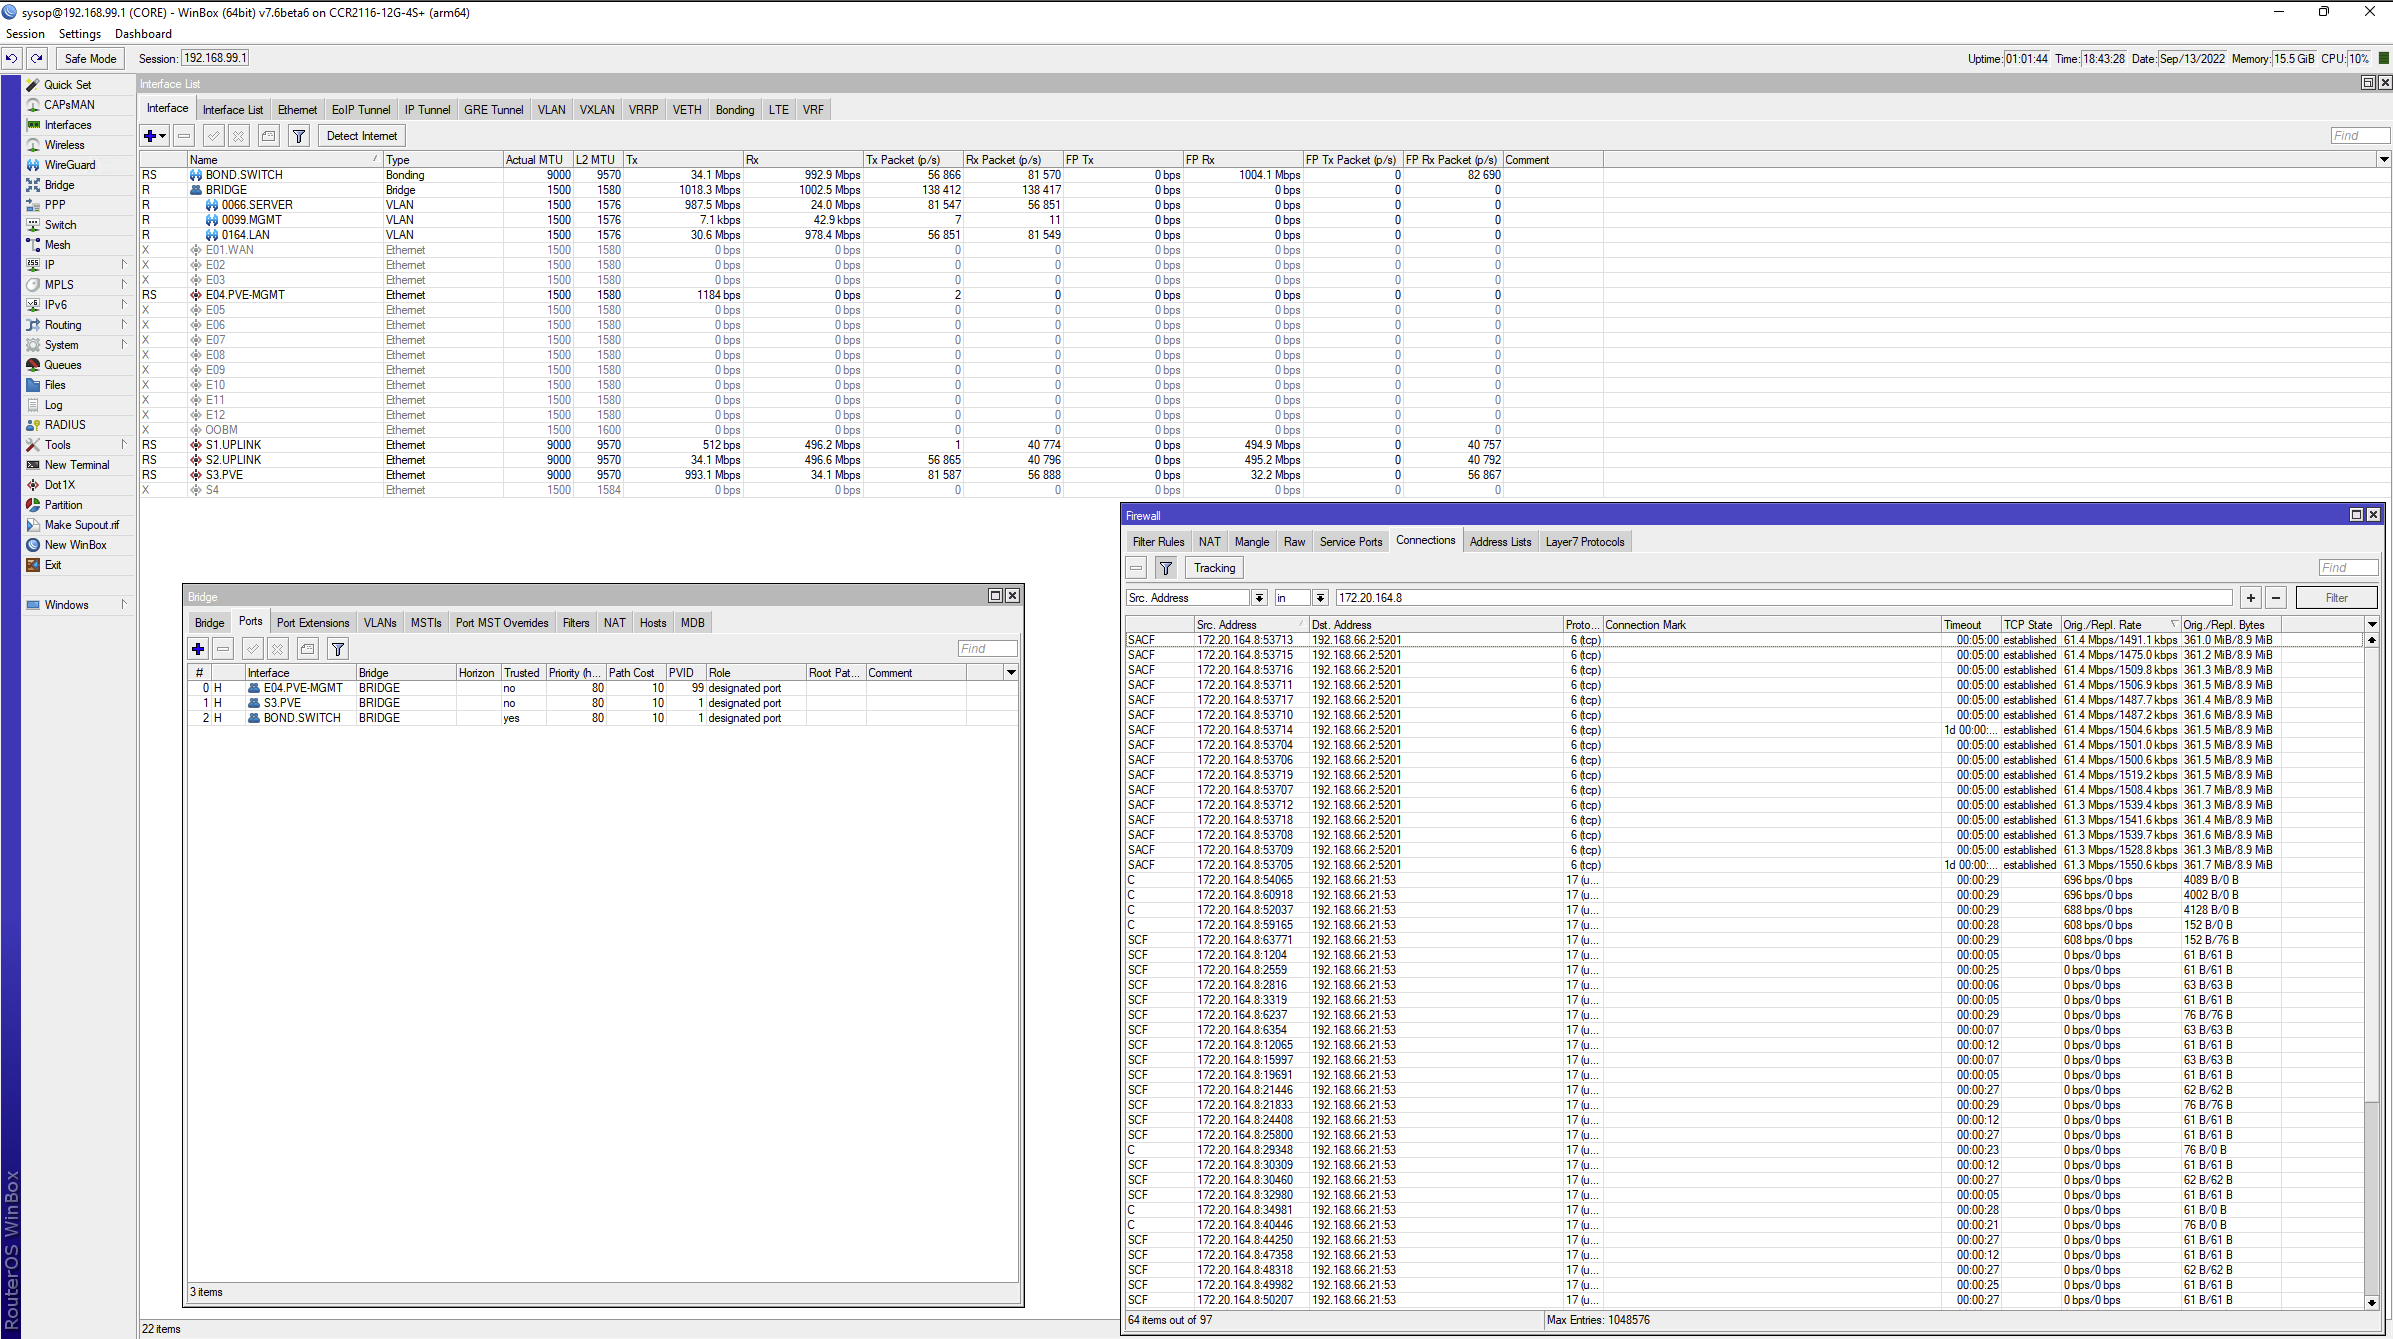Click Interface List comment icon
This screenshot has width=2393, height=1339.
coord(269,136)
